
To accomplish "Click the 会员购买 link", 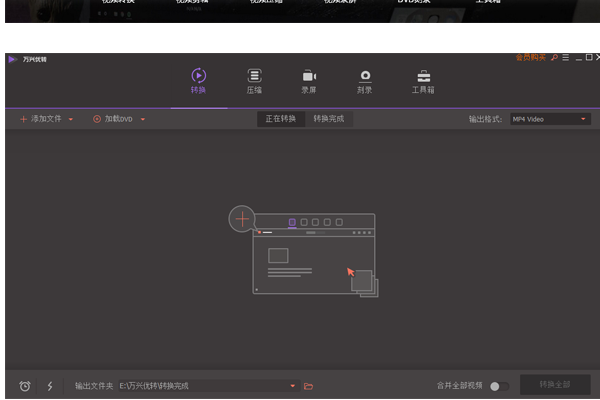I will (x=530, y=59).
